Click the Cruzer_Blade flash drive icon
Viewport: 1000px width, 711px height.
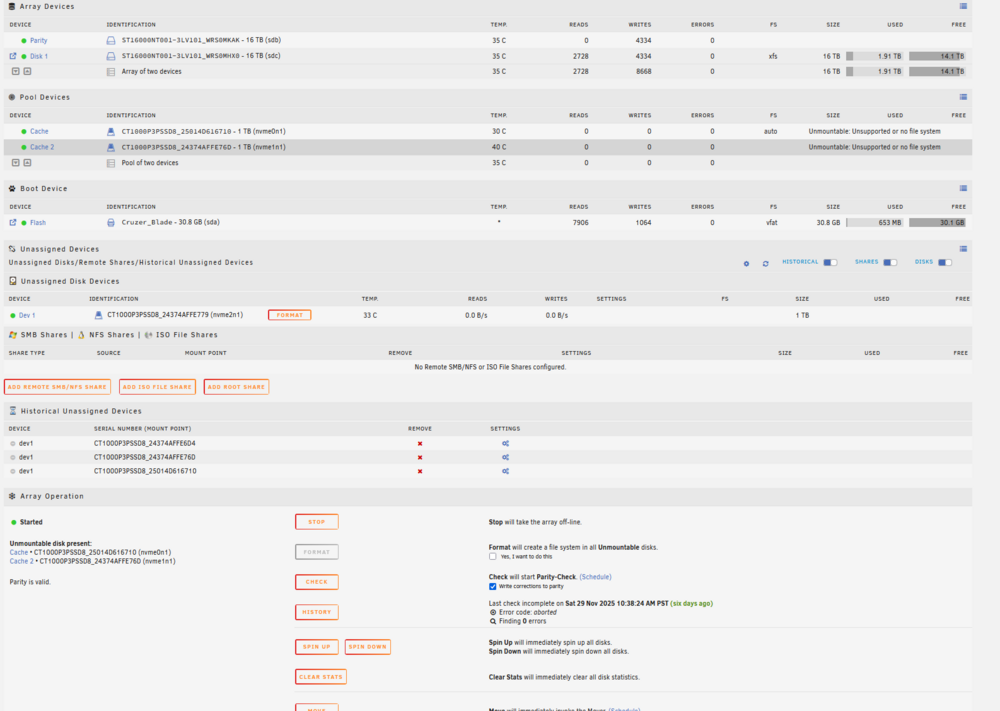(x=111, y=223)
